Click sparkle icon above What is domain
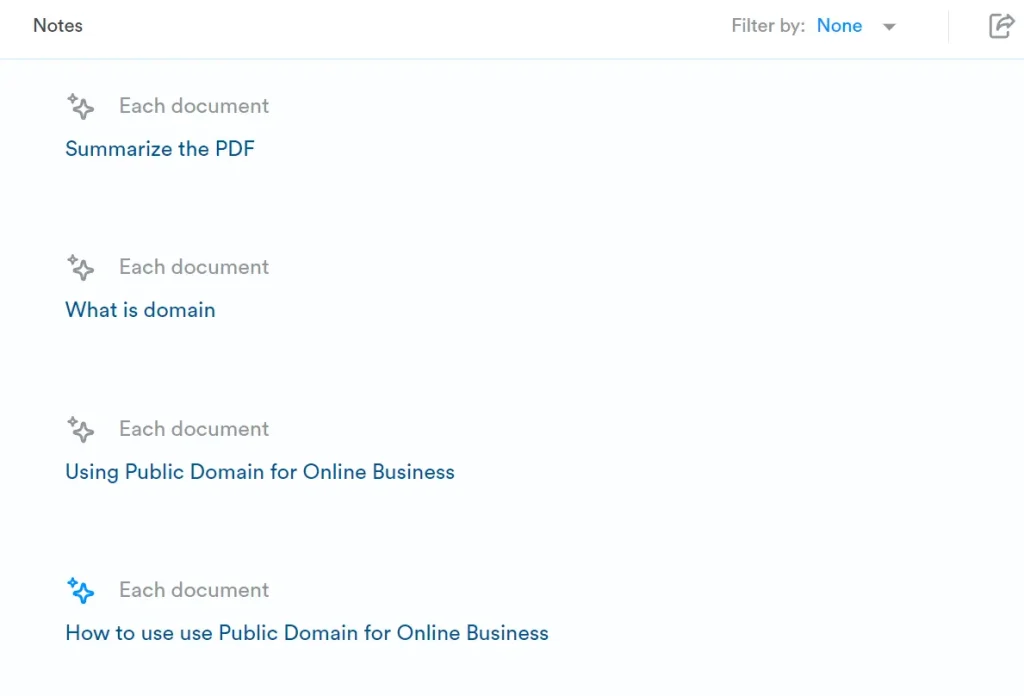 click(80, 267)
